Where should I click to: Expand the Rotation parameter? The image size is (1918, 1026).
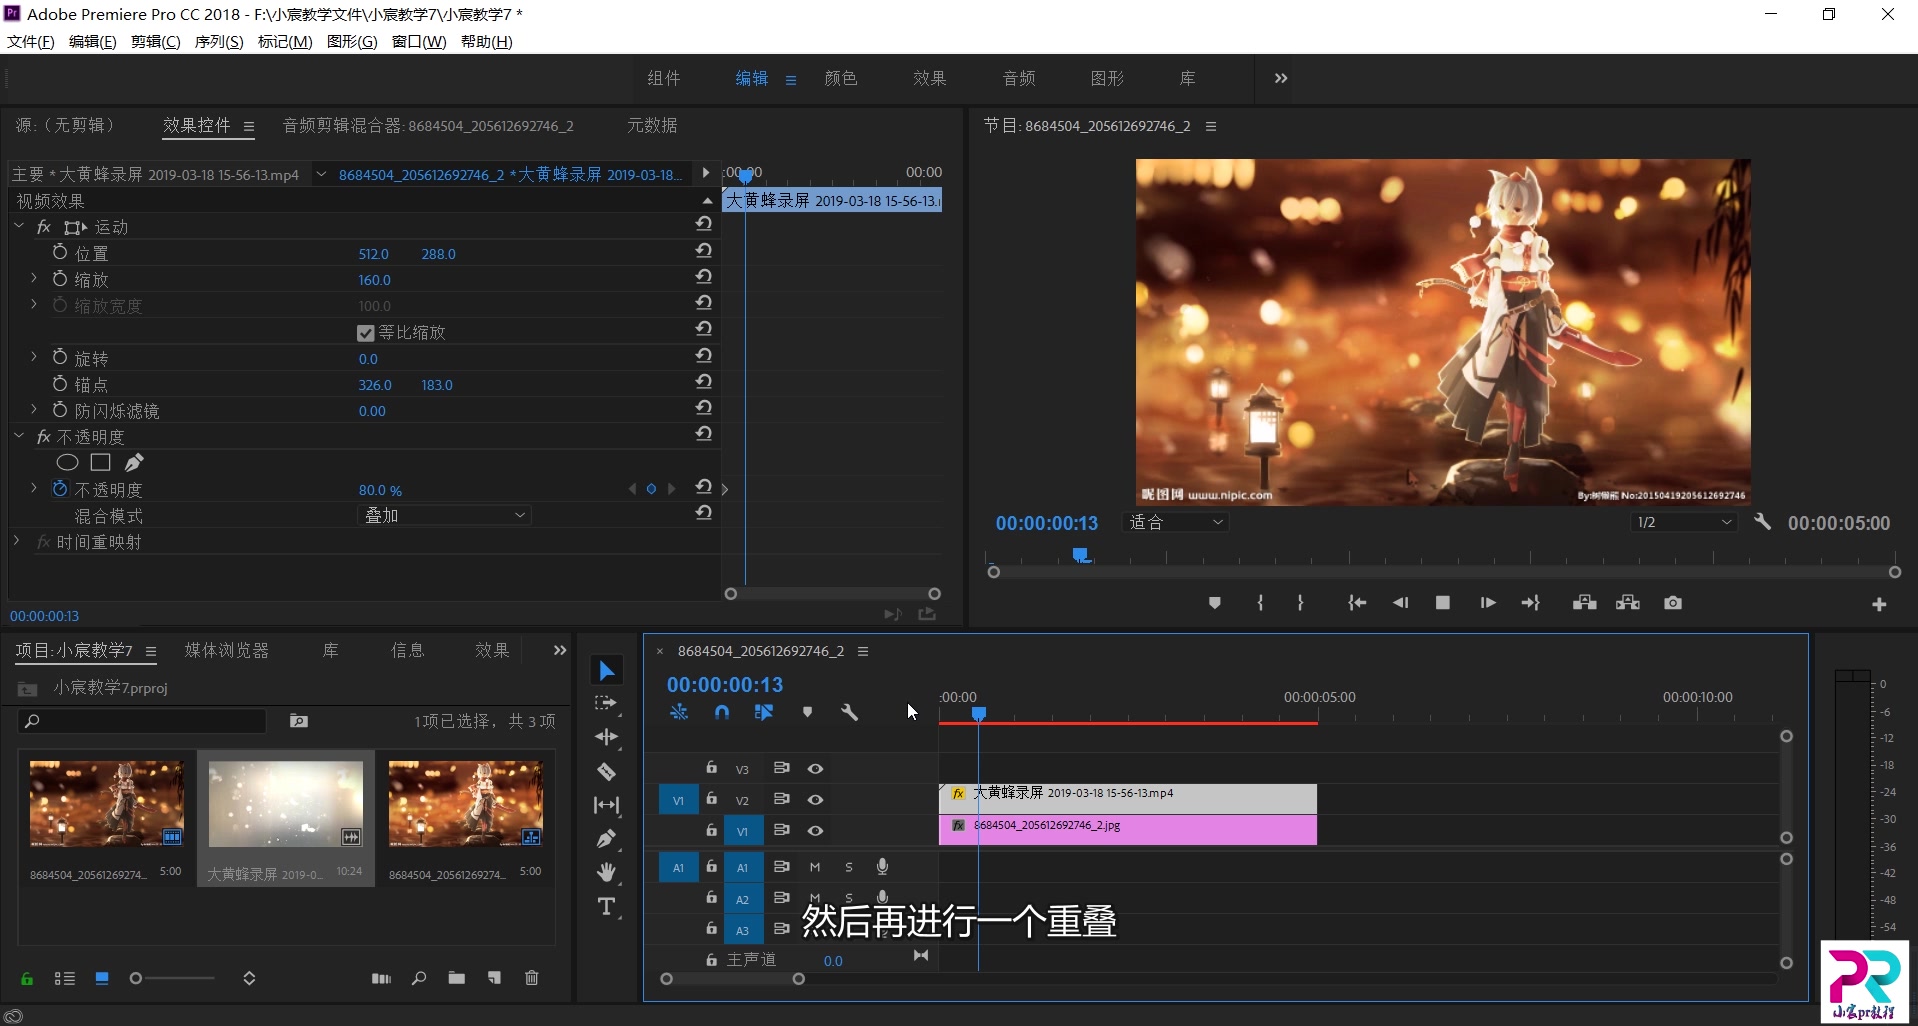[34, 357]
